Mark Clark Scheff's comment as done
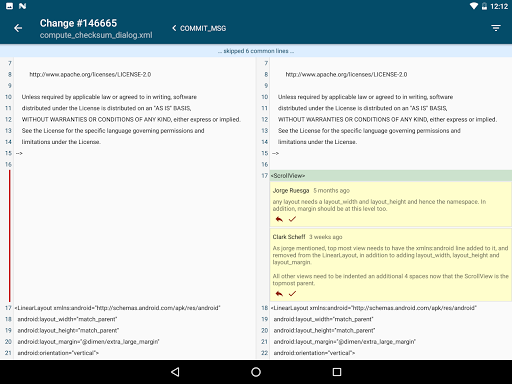 (292, 294)
